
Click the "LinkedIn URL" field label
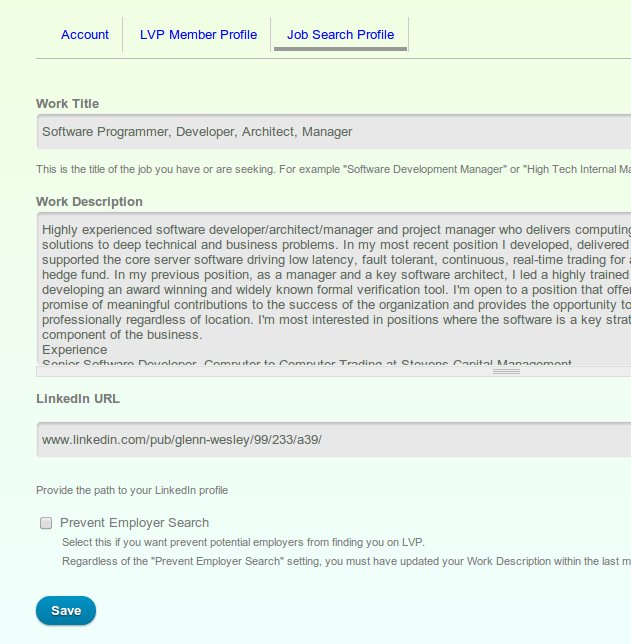coord(78,399)
